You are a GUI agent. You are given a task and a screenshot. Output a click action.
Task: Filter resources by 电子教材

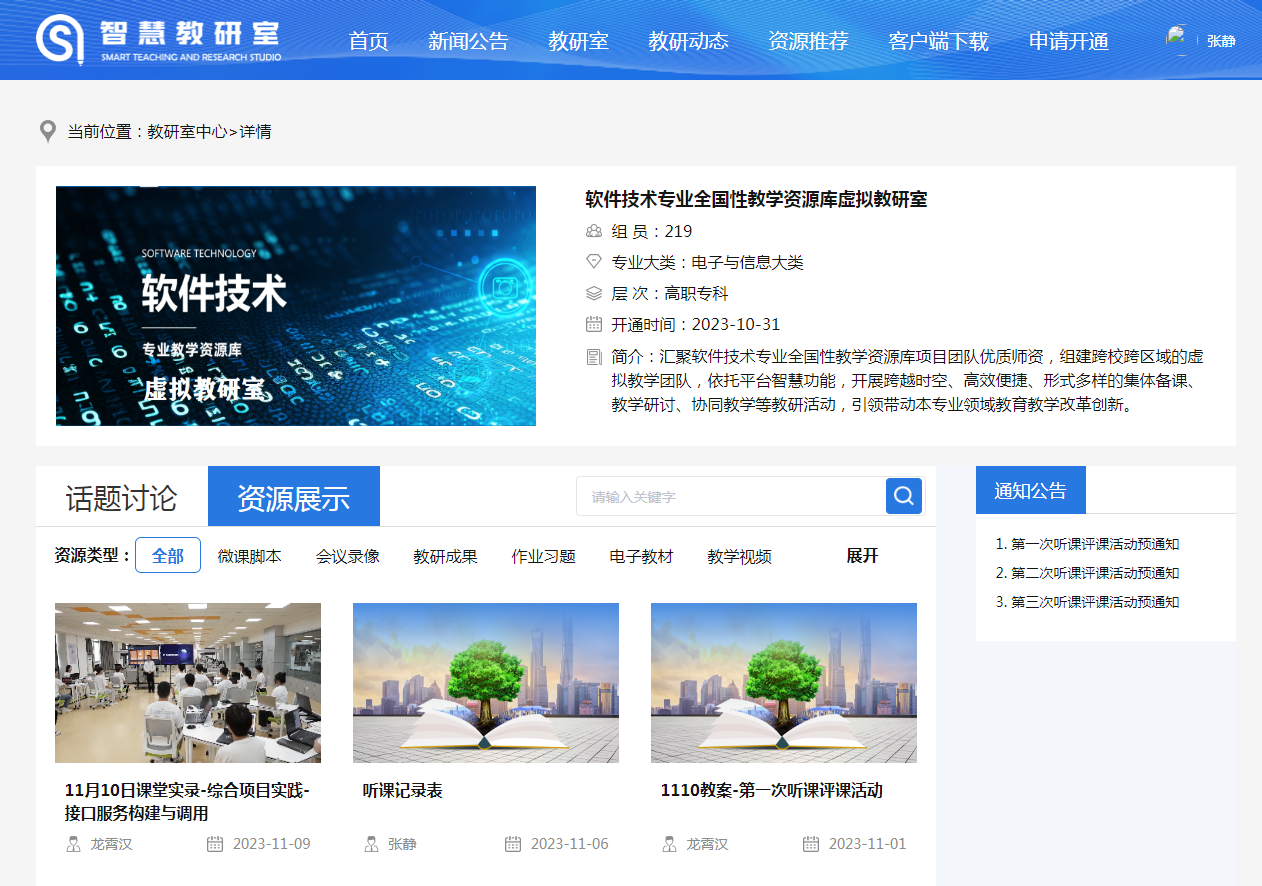click(x=642, y=556)
